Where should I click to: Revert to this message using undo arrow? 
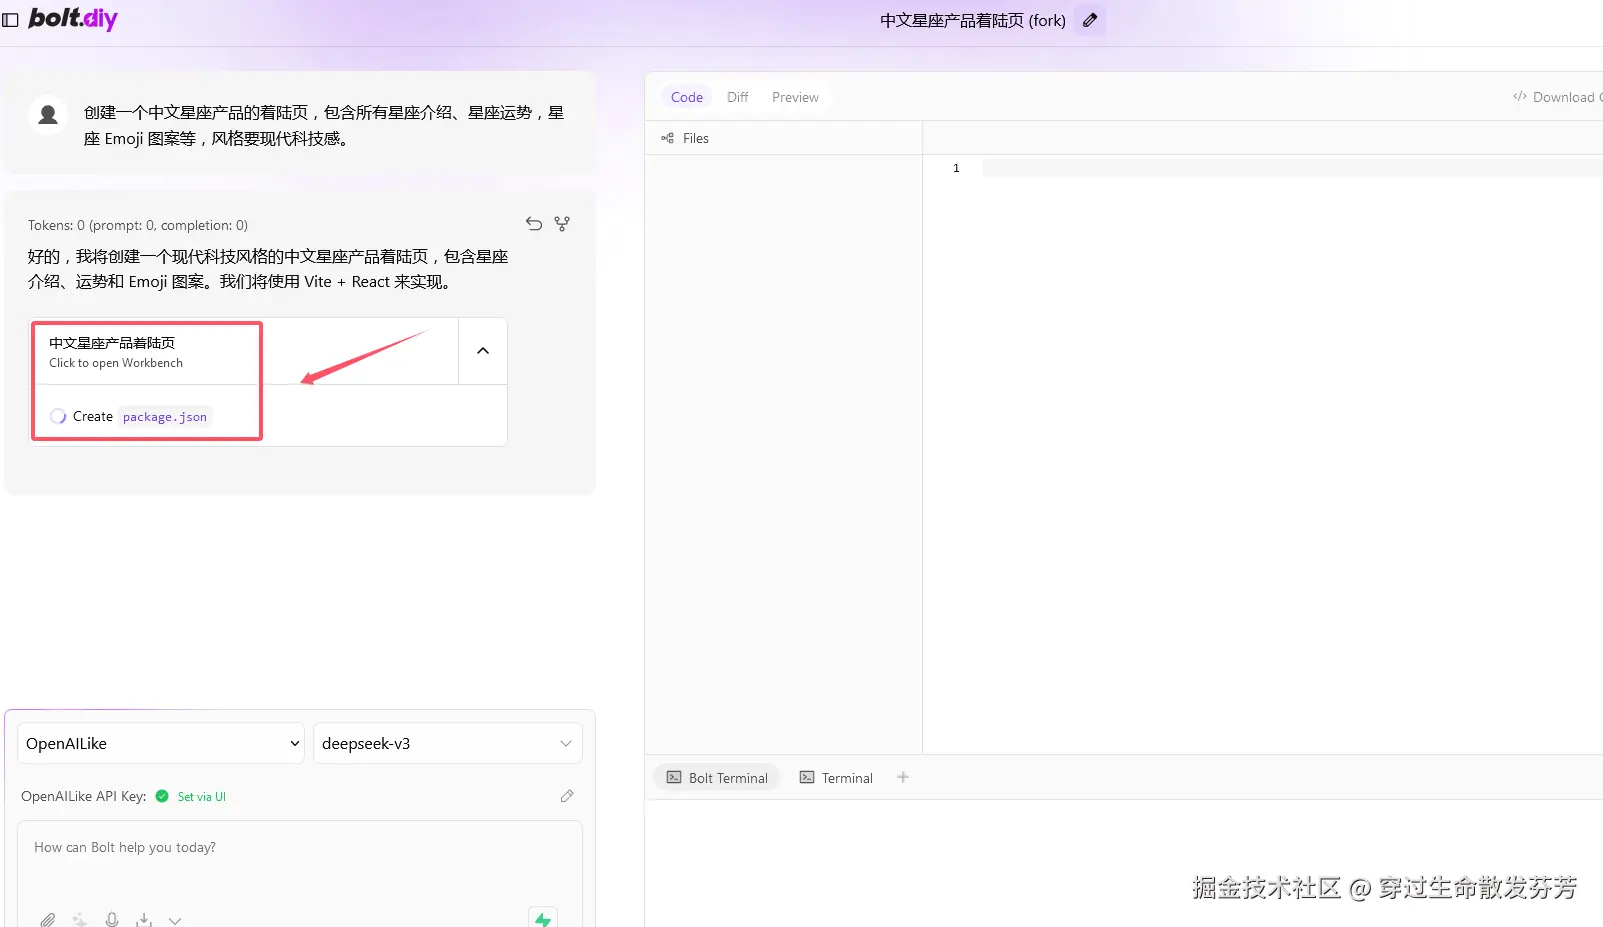pos(534,224)
